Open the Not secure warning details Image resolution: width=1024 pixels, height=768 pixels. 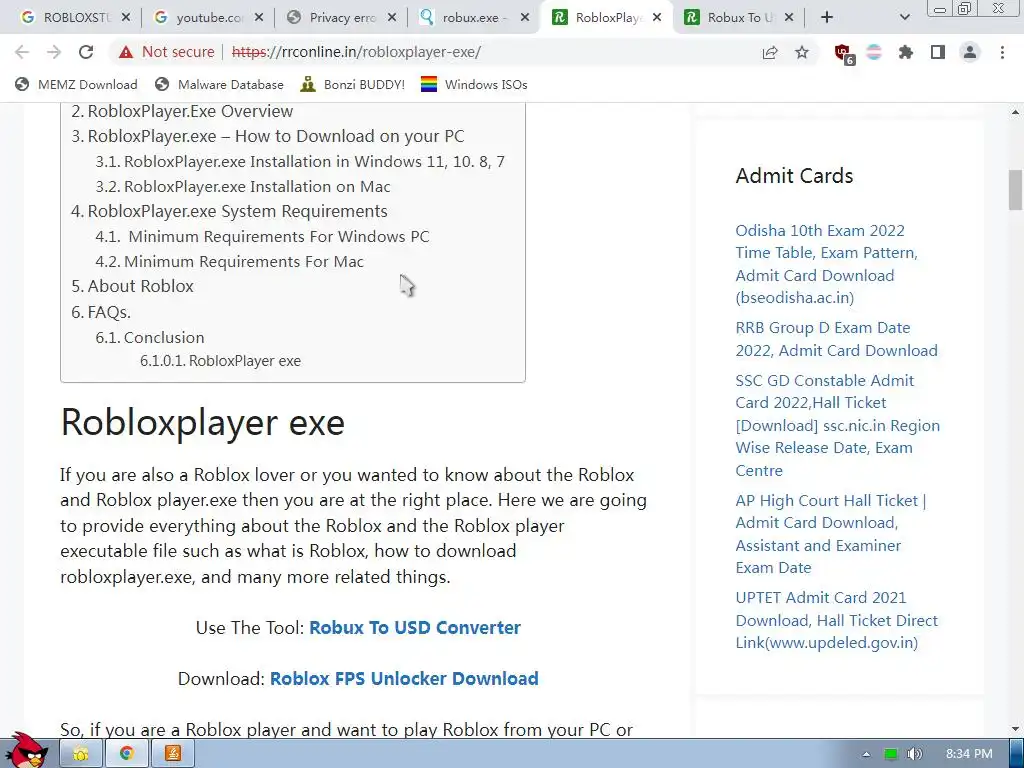[x=167, y=52]
